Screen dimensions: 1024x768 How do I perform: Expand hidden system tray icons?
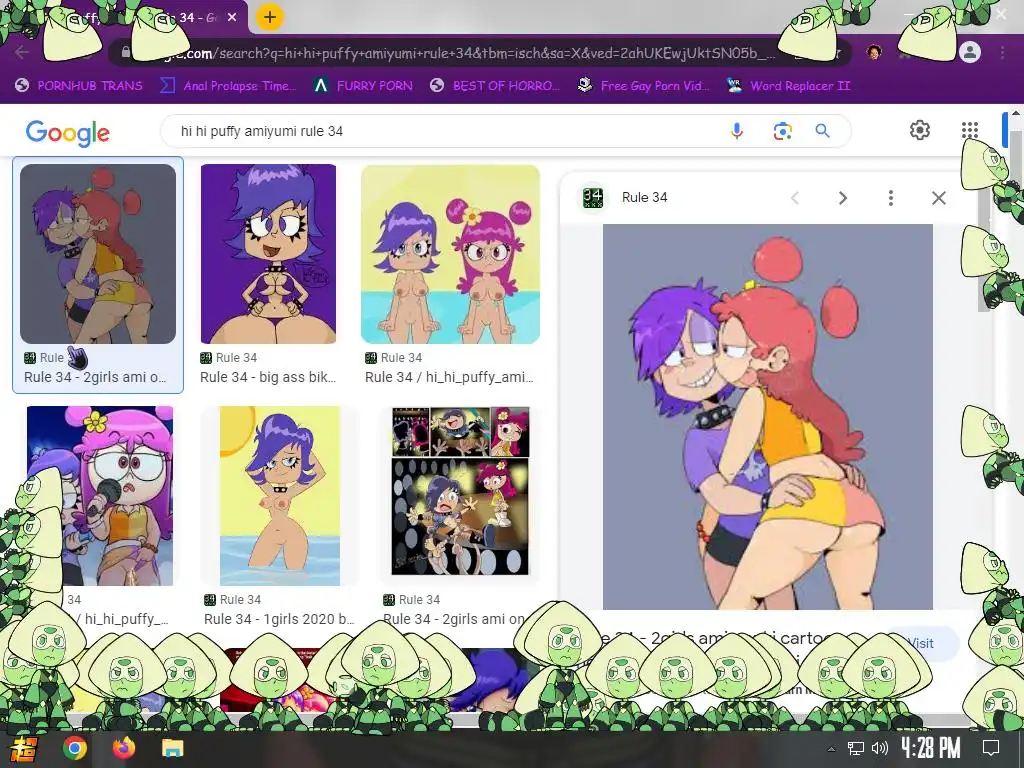(831, 749)
